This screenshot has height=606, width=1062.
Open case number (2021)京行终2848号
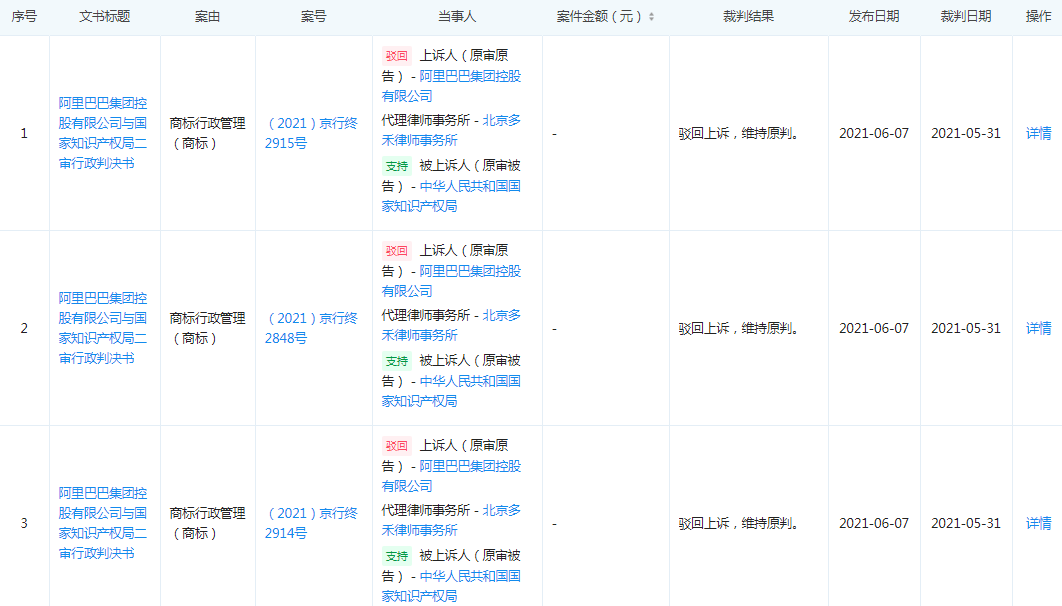point(311,328)
